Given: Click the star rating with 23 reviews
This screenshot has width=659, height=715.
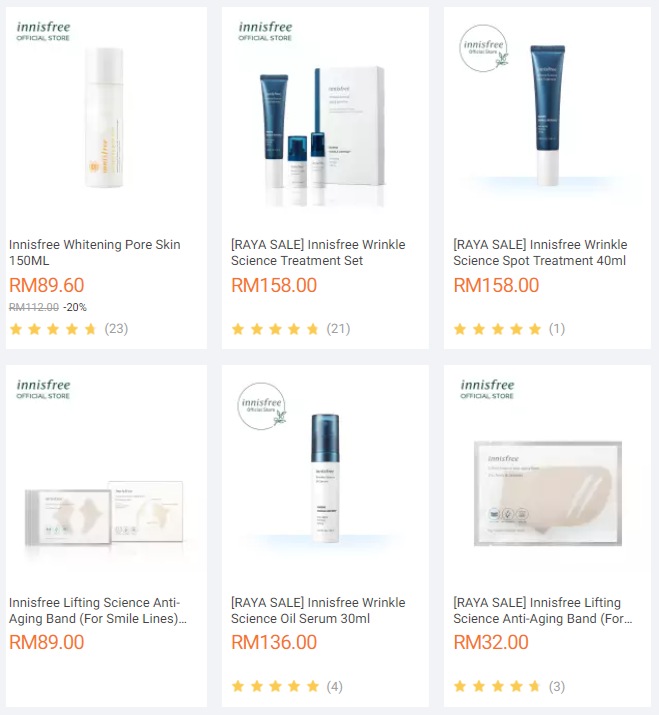Looking at the screenshot, I should 68,329.
